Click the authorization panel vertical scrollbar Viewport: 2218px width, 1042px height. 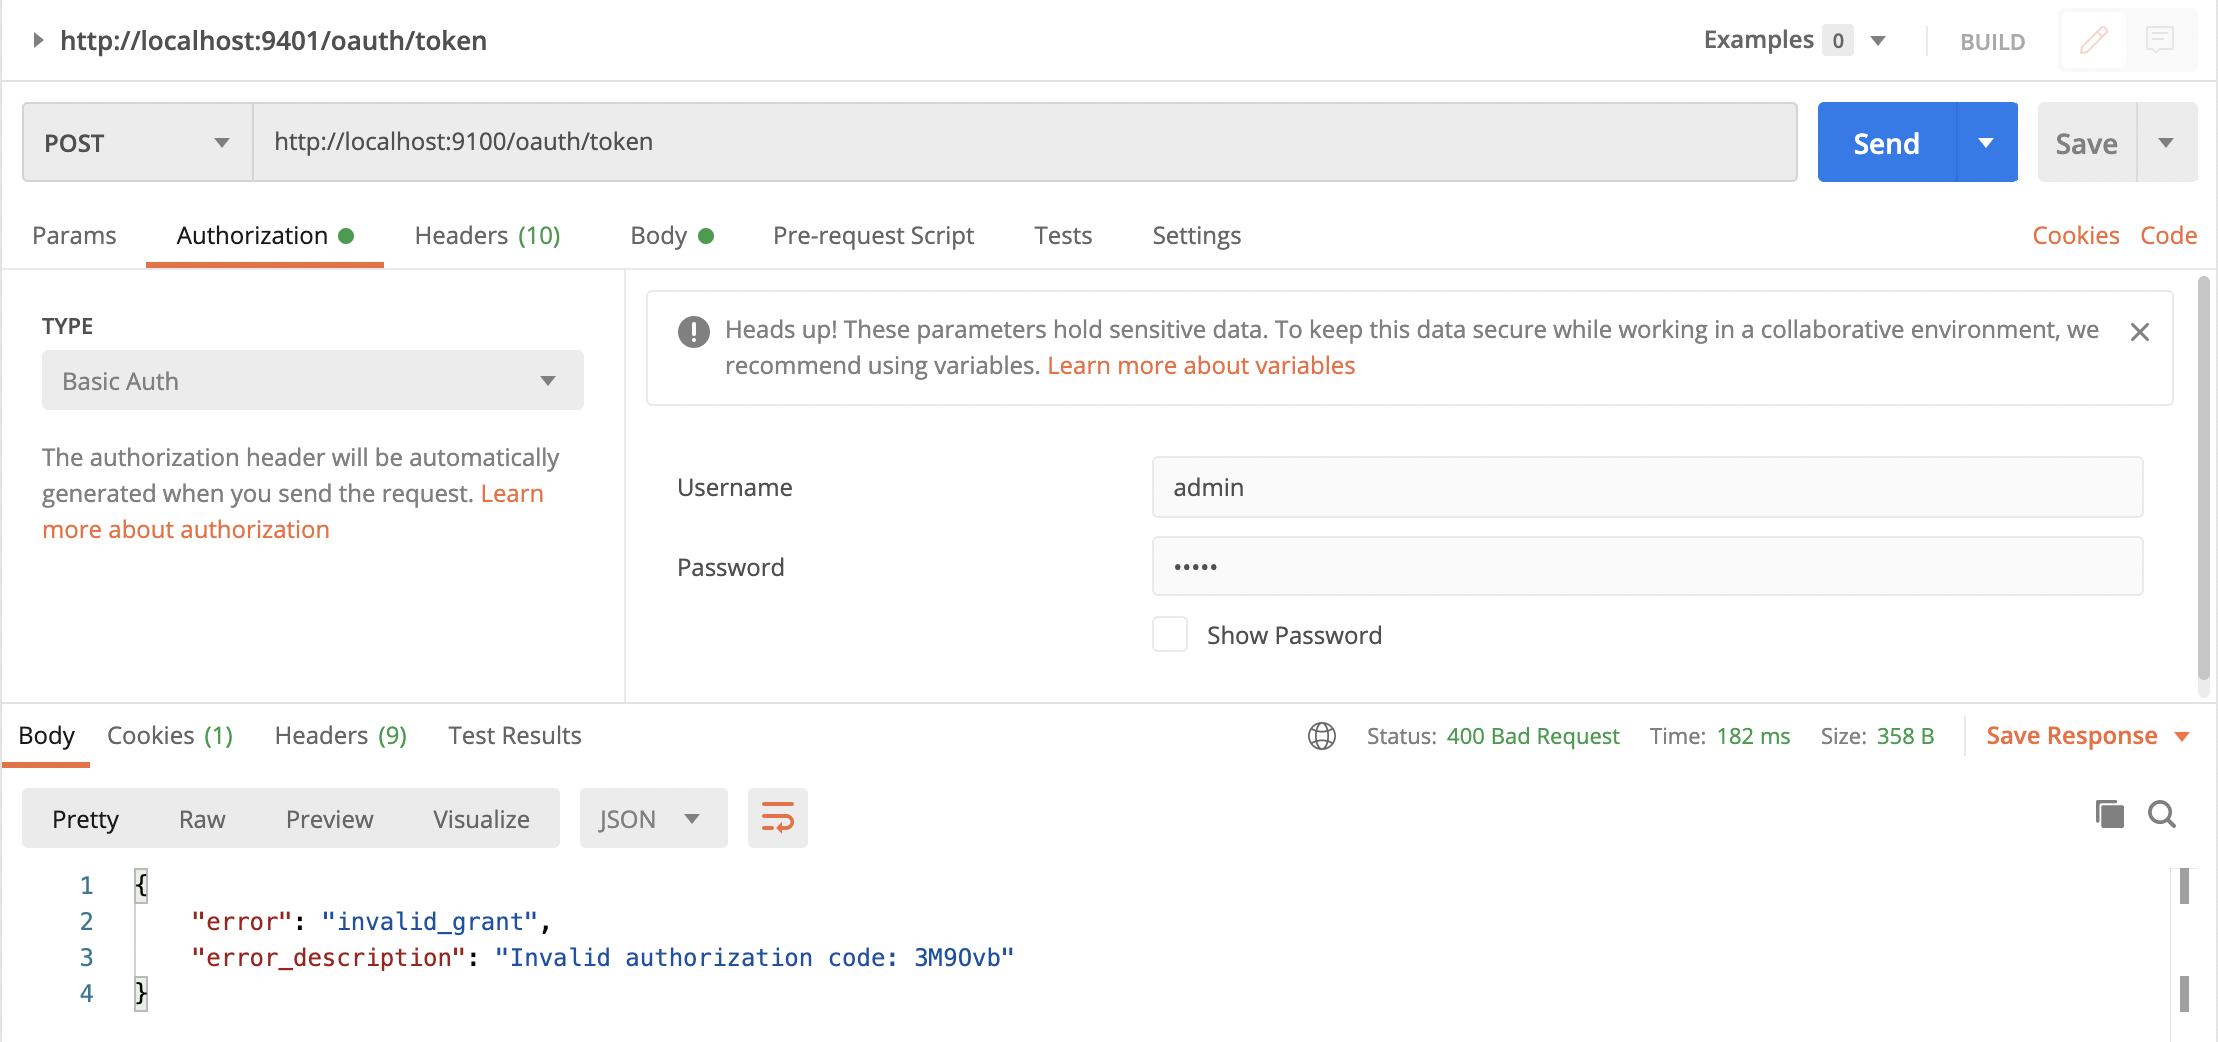(x=2203, y=480)
